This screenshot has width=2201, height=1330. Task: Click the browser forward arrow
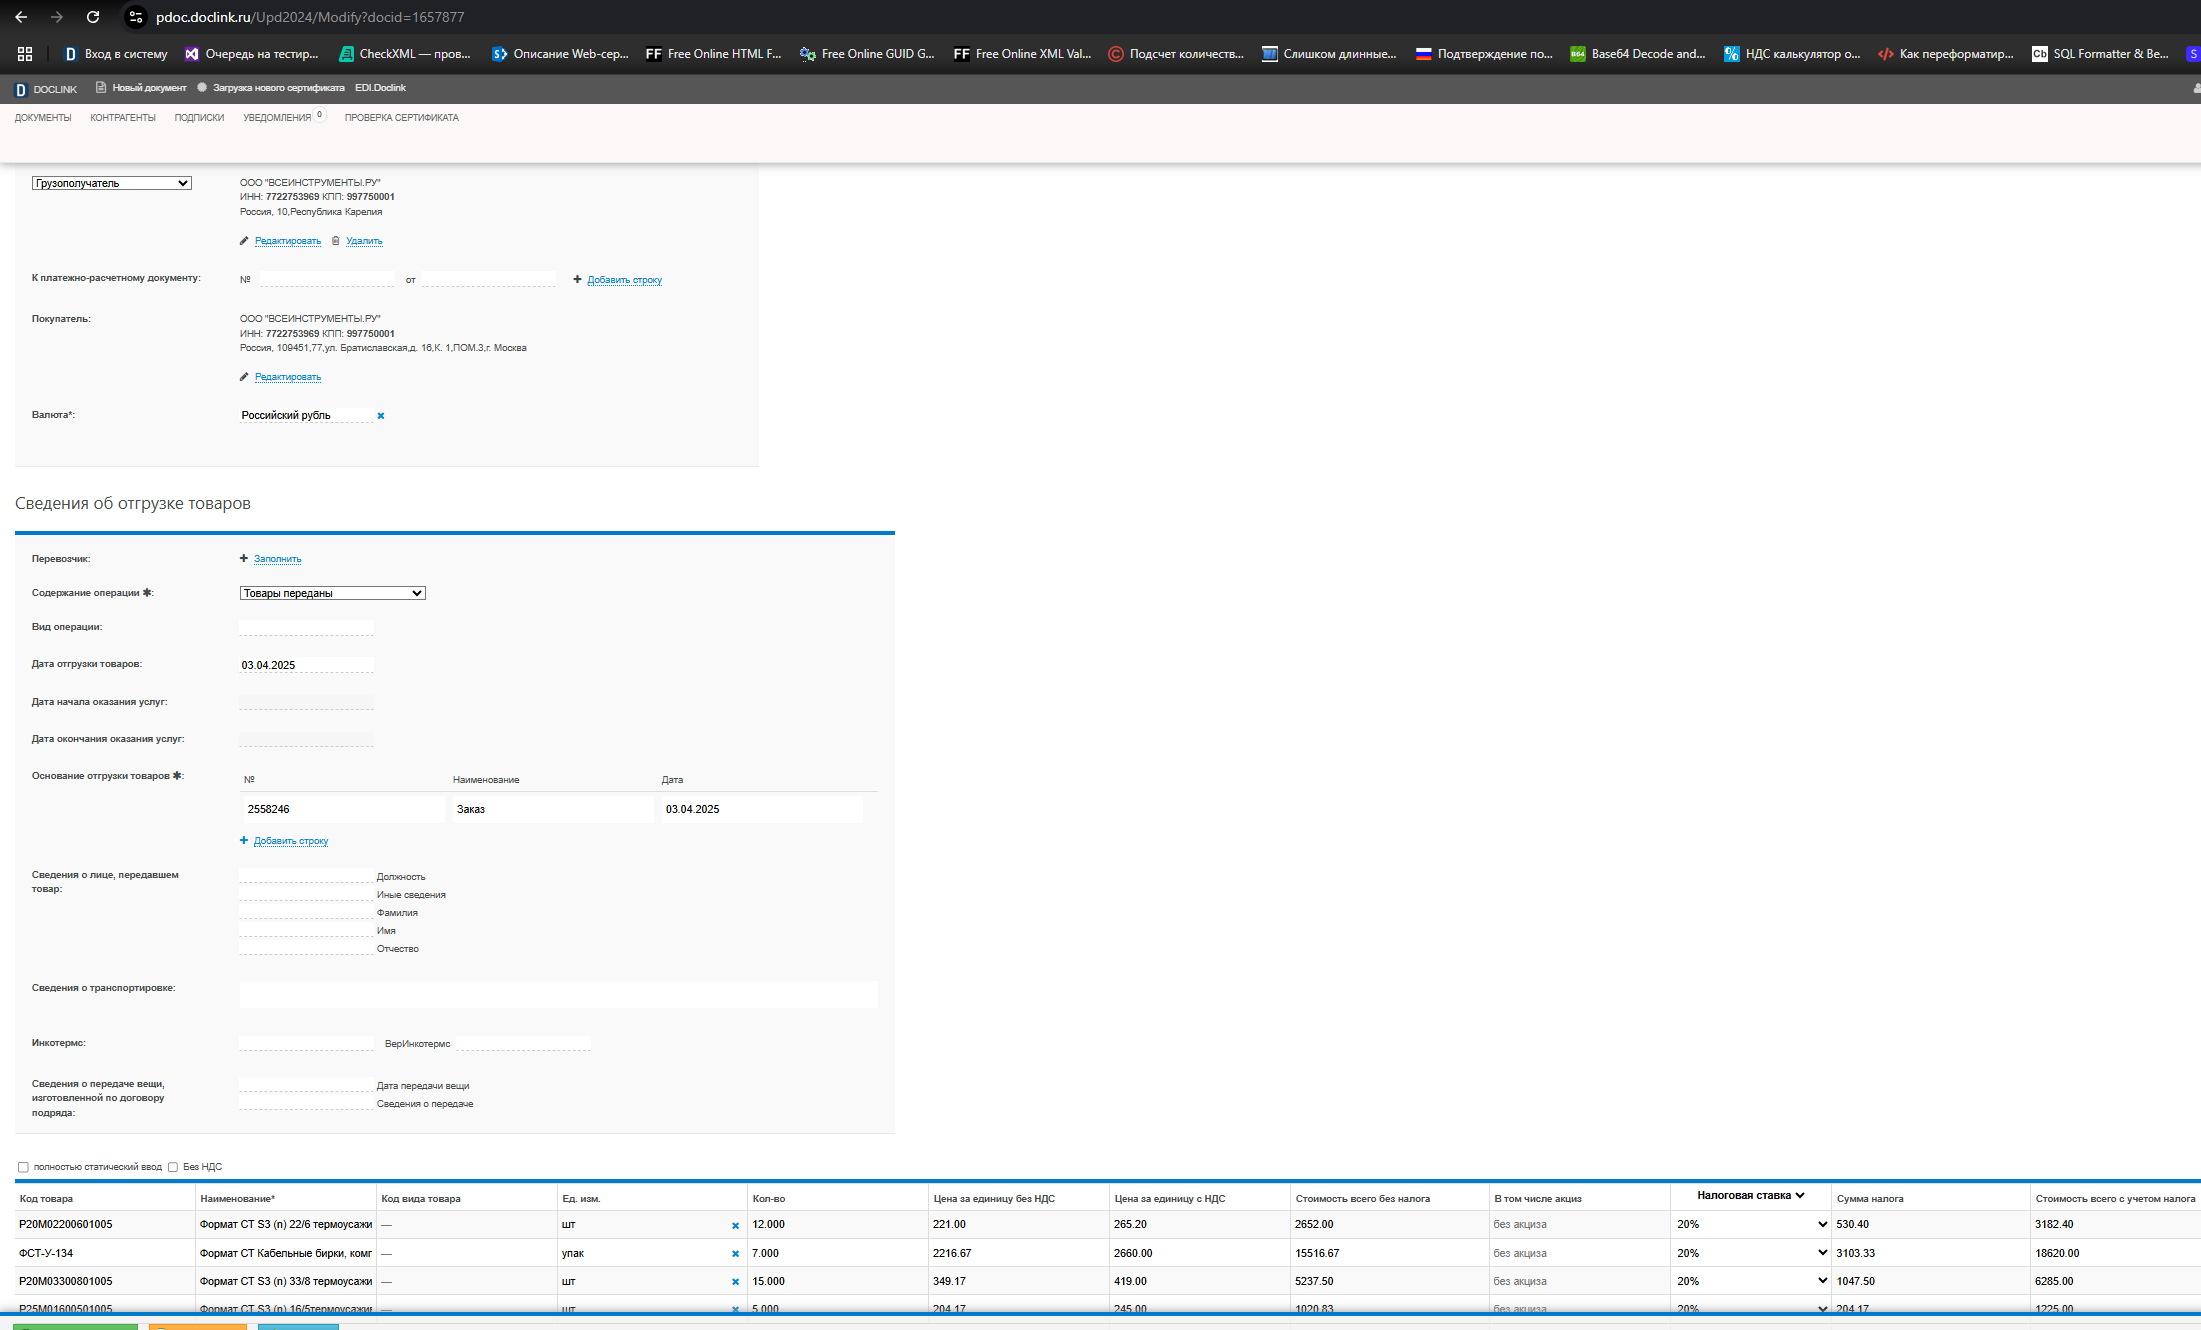click(x=57, y=17)
